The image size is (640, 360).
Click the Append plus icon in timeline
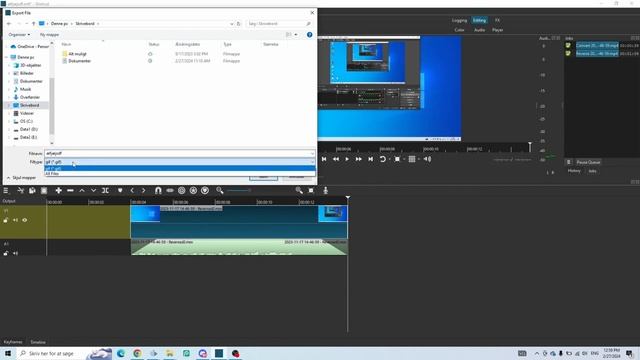click(58, 190)
